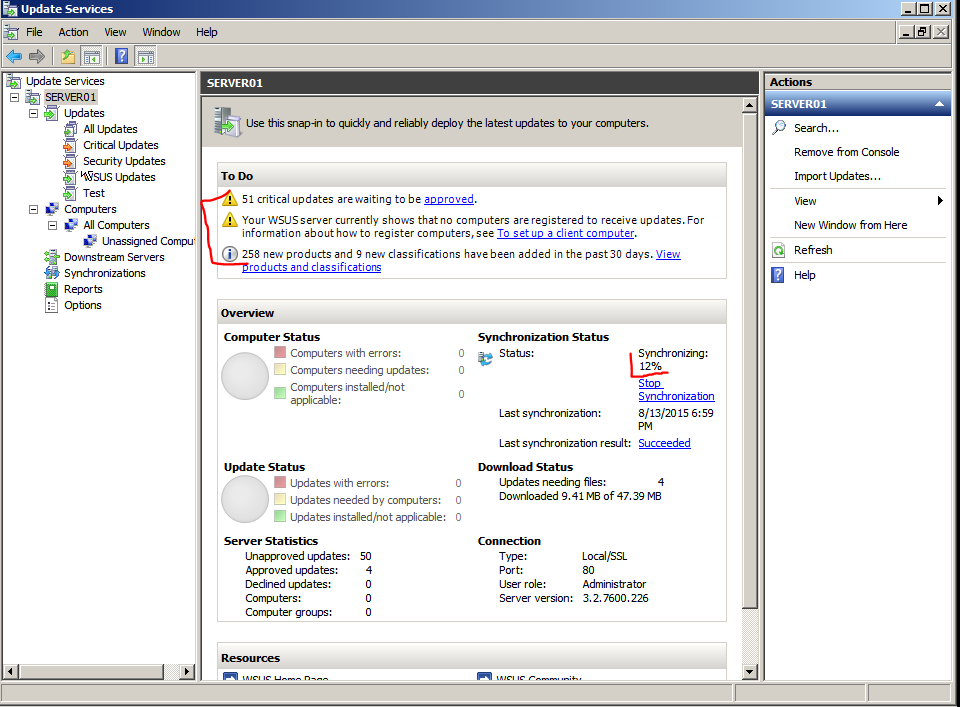Choose Remove from Console action
The image size is (960, 707).
[x=847, y=152]
